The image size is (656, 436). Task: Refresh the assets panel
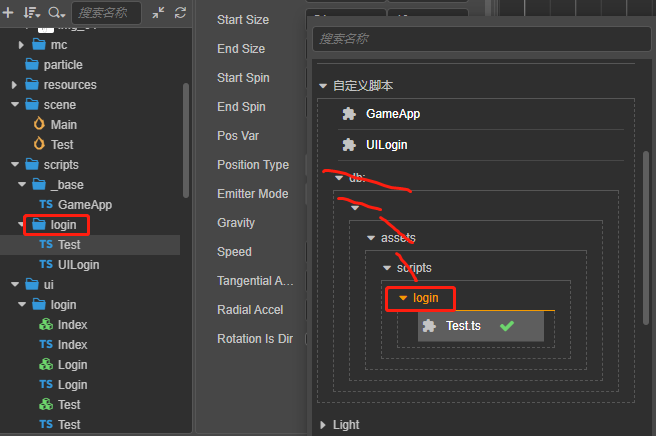click(180, 13)
